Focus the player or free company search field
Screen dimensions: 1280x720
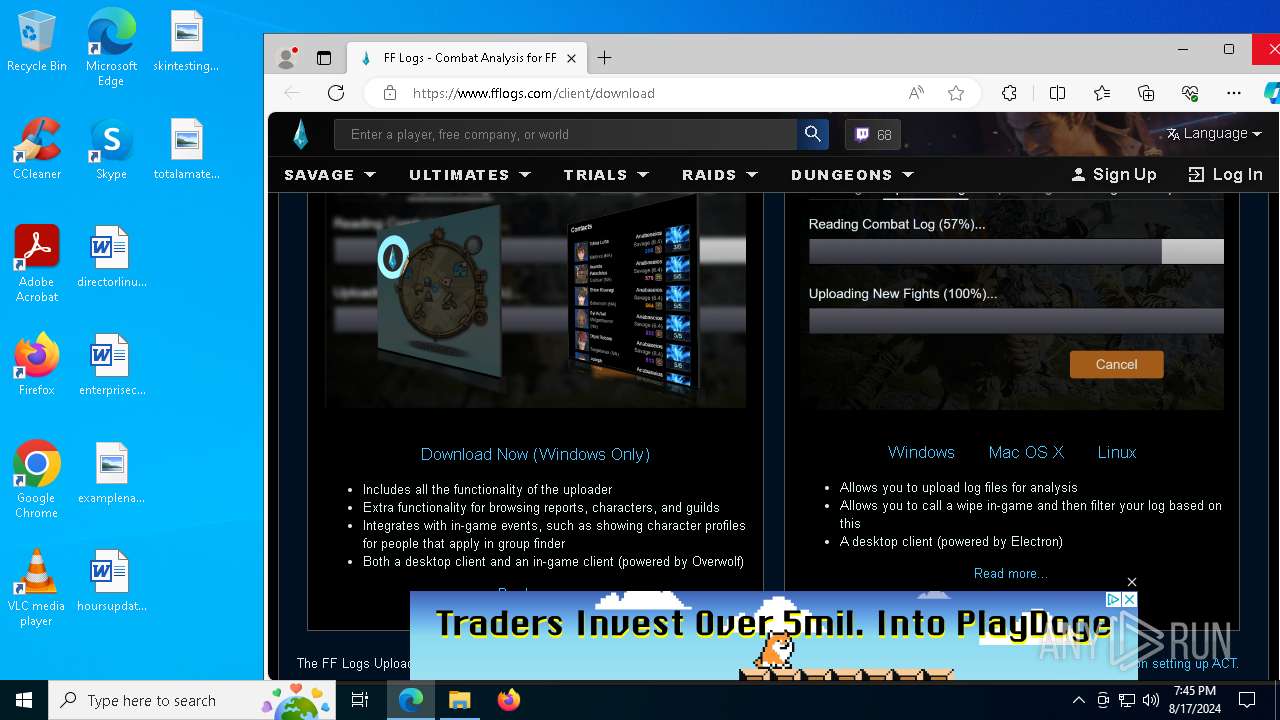click(x=565, y=134)
